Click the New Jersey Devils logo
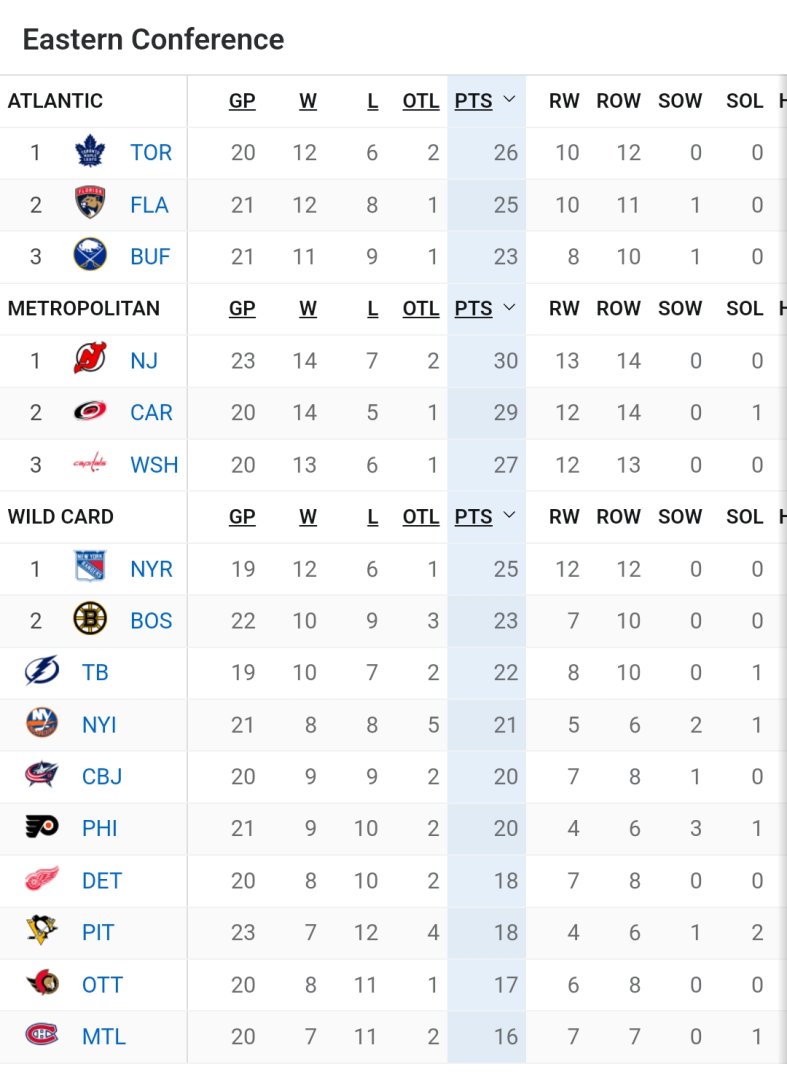Image resolution: width=787 pixels, height=1080 pixels. (90, 360)
